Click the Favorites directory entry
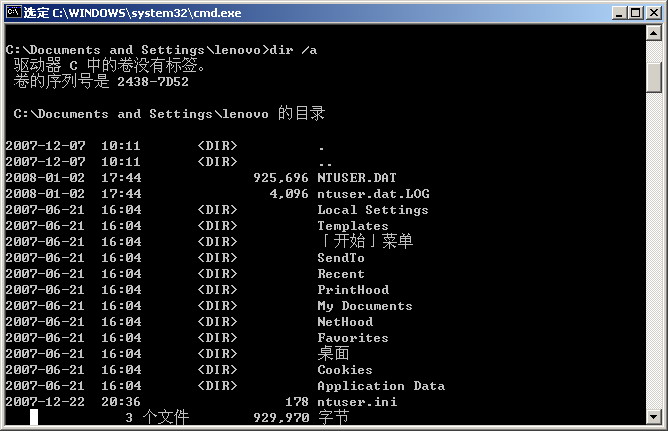 click(x=352, y=338)
